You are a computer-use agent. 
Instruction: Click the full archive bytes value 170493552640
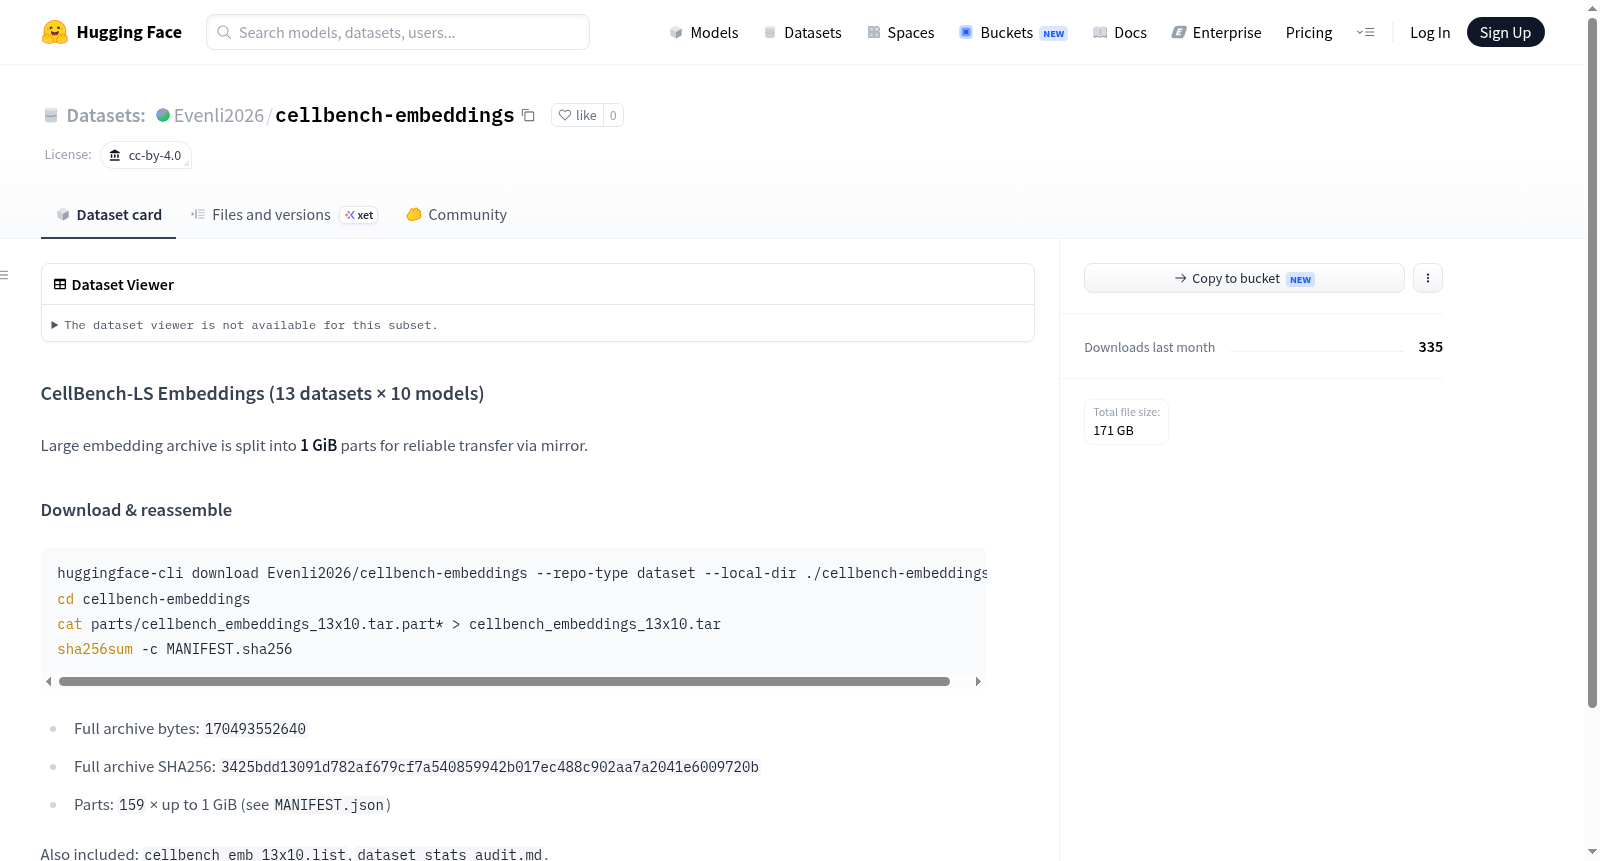255,729
